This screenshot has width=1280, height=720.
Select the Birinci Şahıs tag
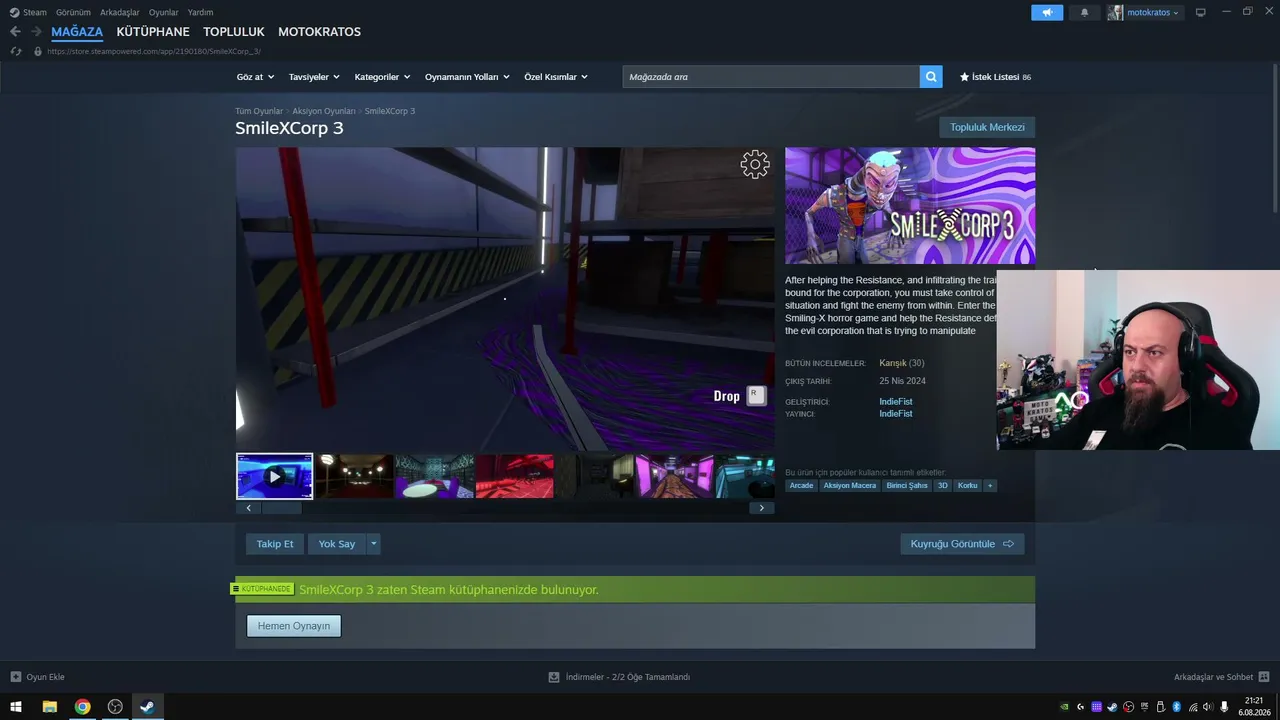click(x=907, y=486)
